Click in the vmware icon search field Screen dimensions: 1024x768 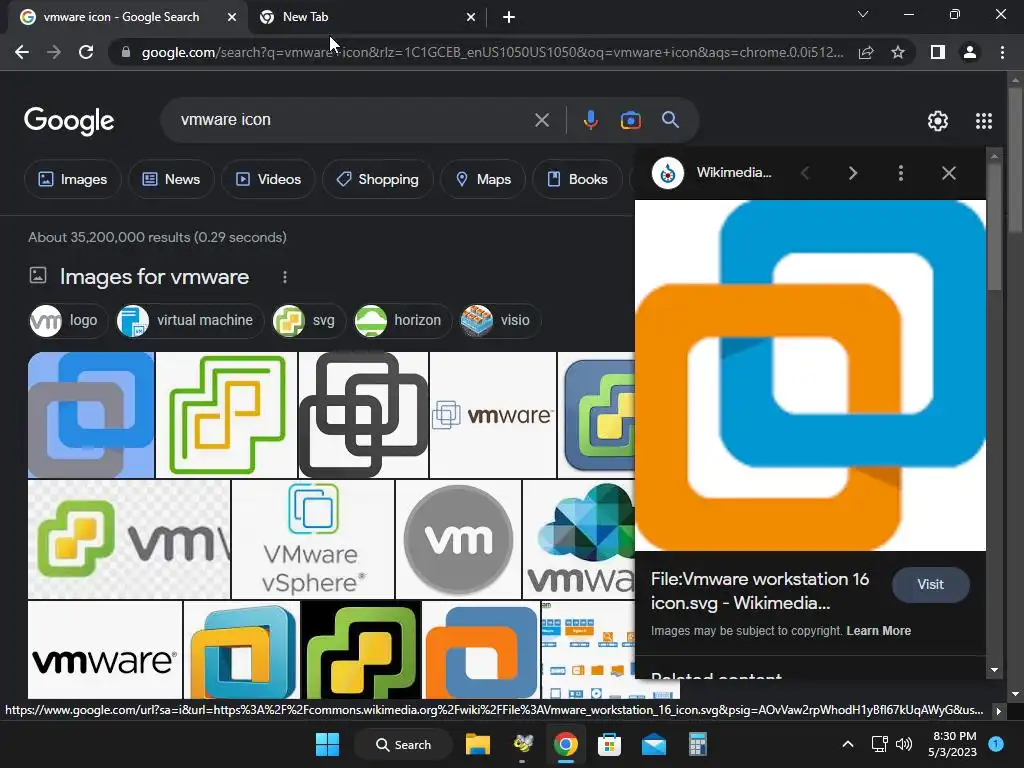click(353, 120)
